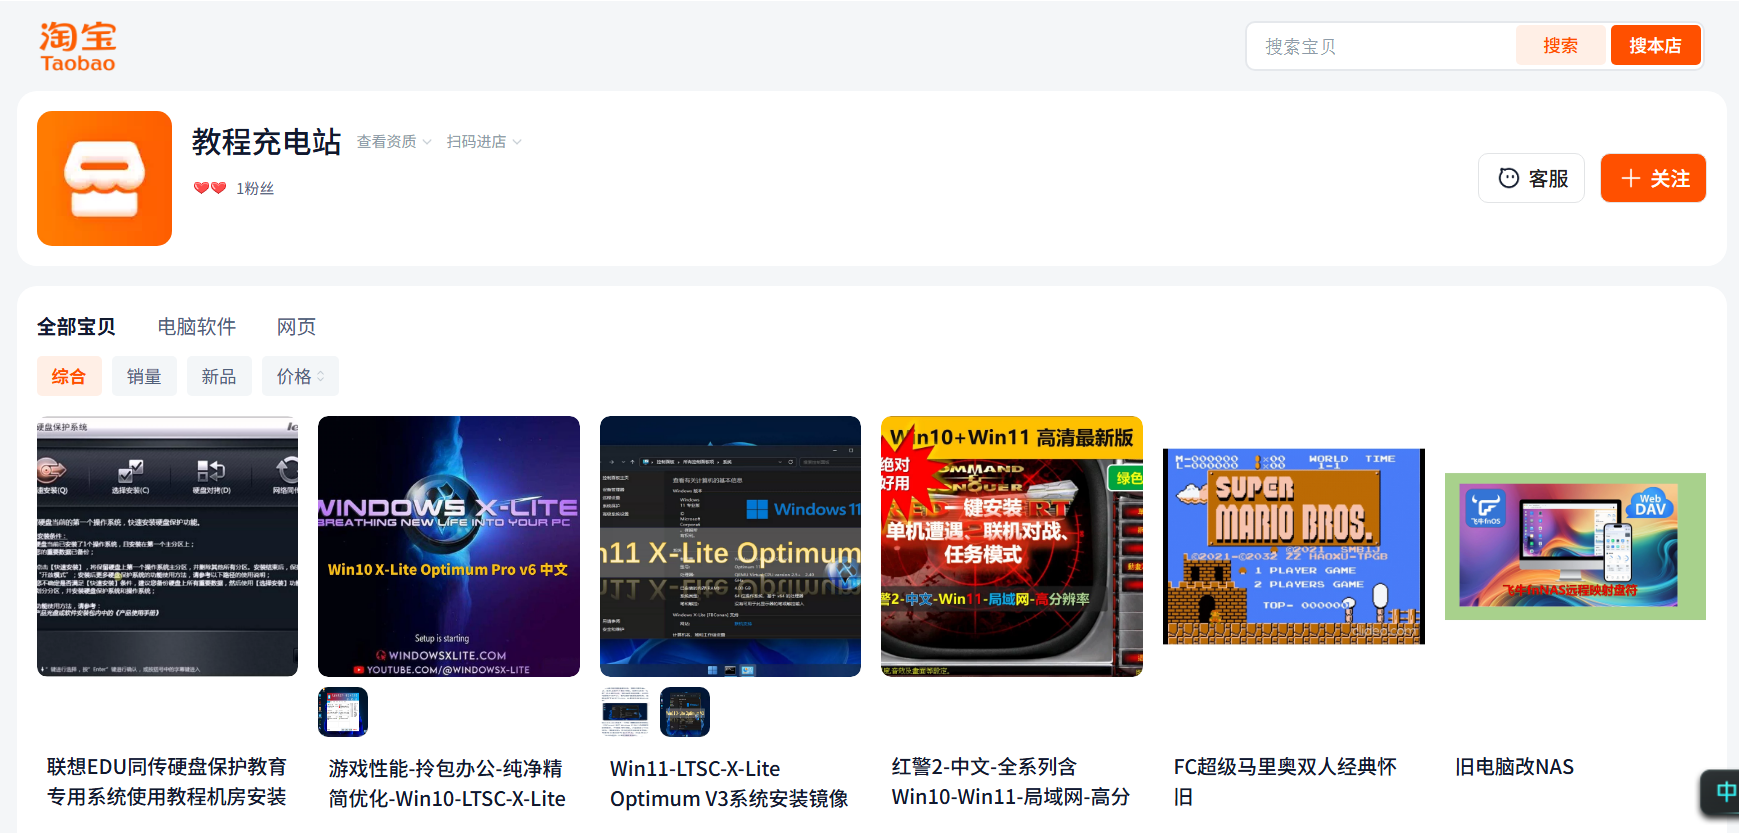Screen dimensions: 1739x833
Task: Follow the shop with 关注 button
Action: [1653, 178]
